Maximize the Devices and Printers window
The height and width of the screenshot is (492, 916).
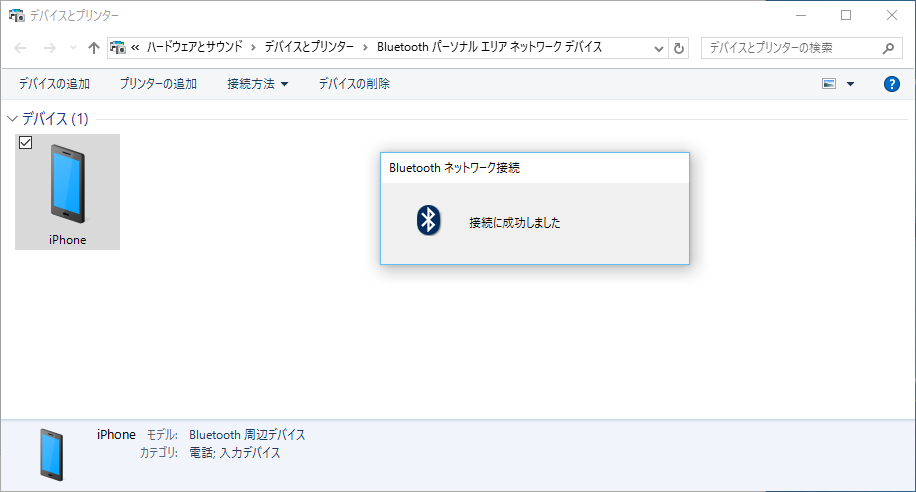[x=846, y=15]
